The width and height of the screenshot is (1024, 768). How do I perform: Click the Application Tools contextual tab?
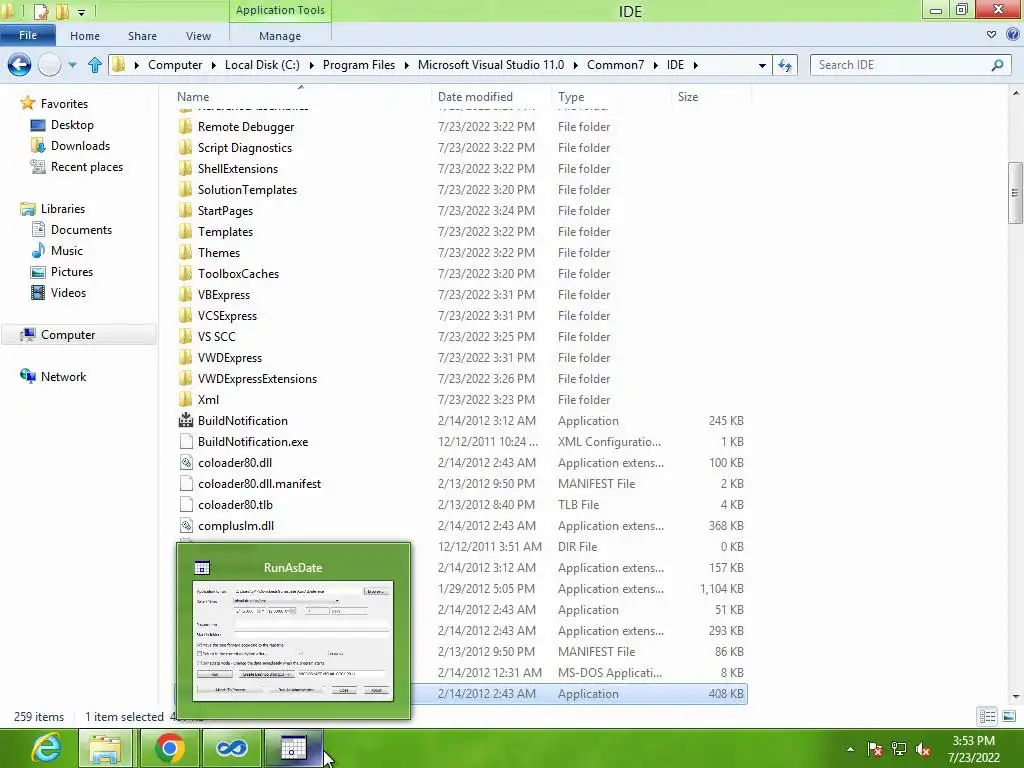click(280, 10)
